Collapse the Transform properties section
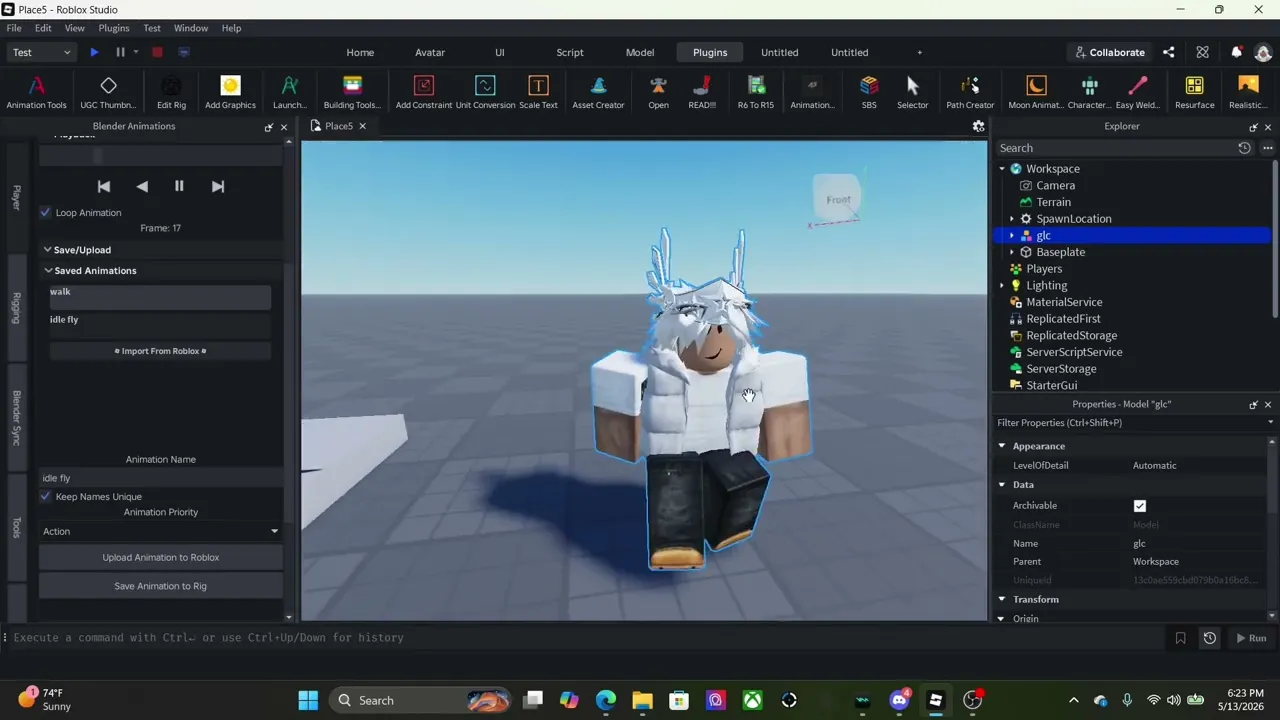 pos(1002,599)
